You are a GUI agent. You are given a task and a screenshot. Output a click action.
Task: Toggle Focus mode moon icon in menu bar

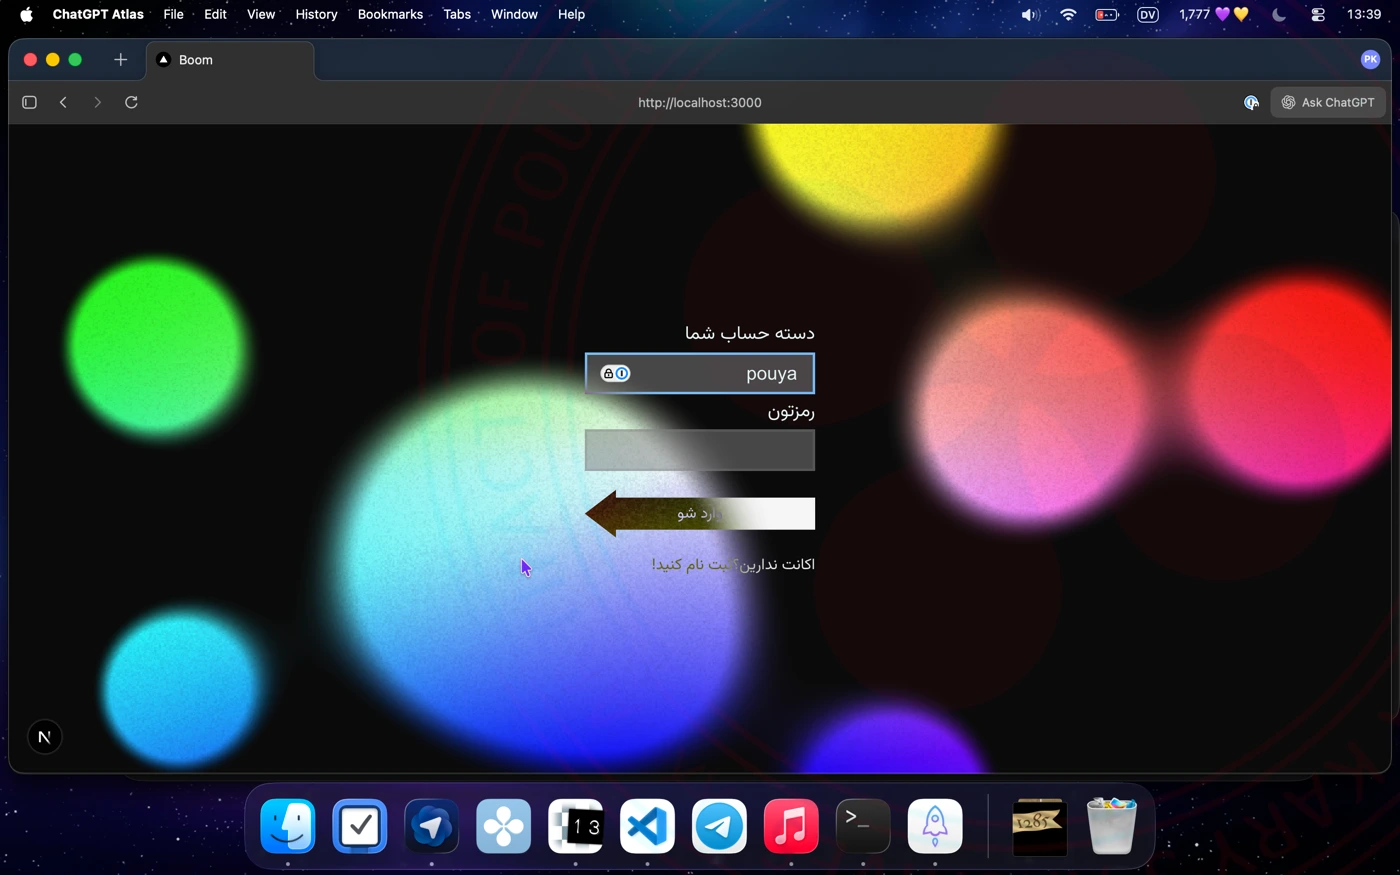coord(1278,15)
